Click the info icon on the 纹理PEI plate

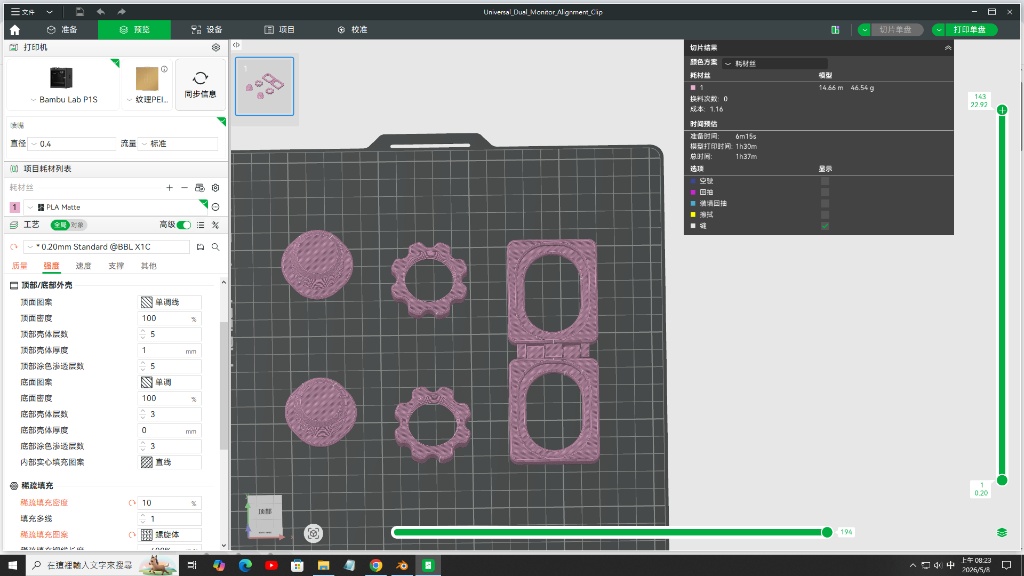tap(165, 69)
